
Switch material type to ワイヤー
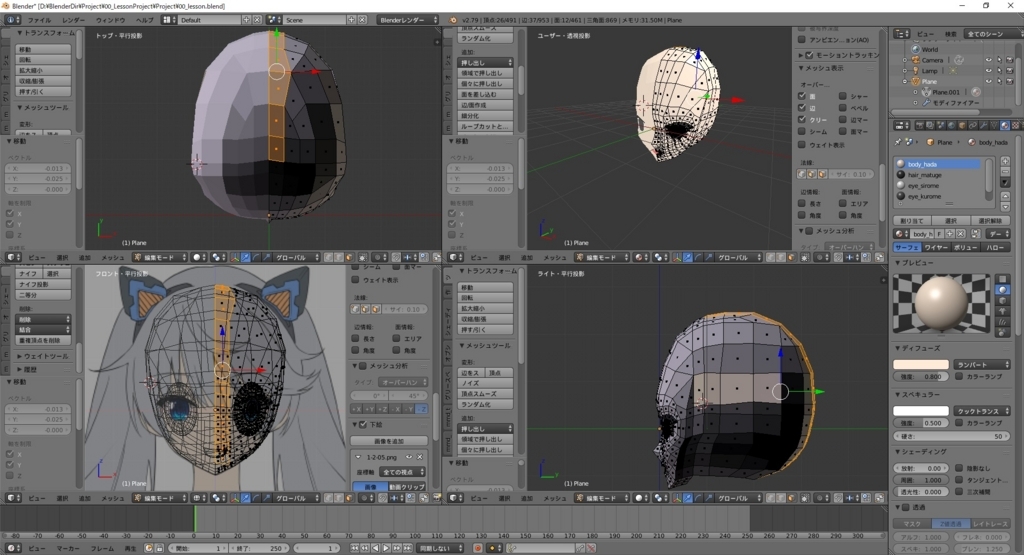click(x=937, y=246)
